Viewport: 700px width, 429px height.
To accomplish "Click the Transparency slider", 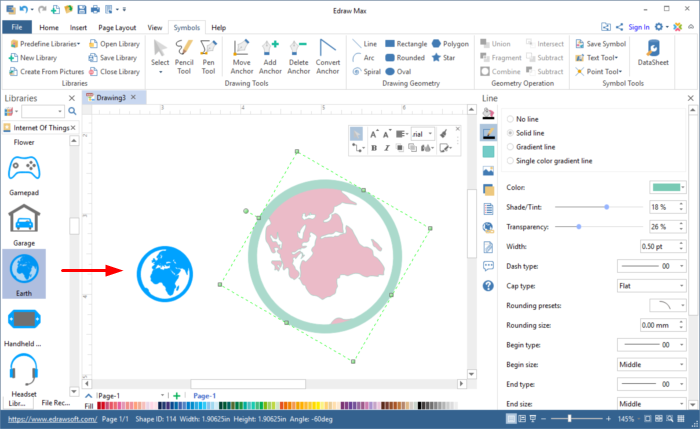I will (580, 226).
